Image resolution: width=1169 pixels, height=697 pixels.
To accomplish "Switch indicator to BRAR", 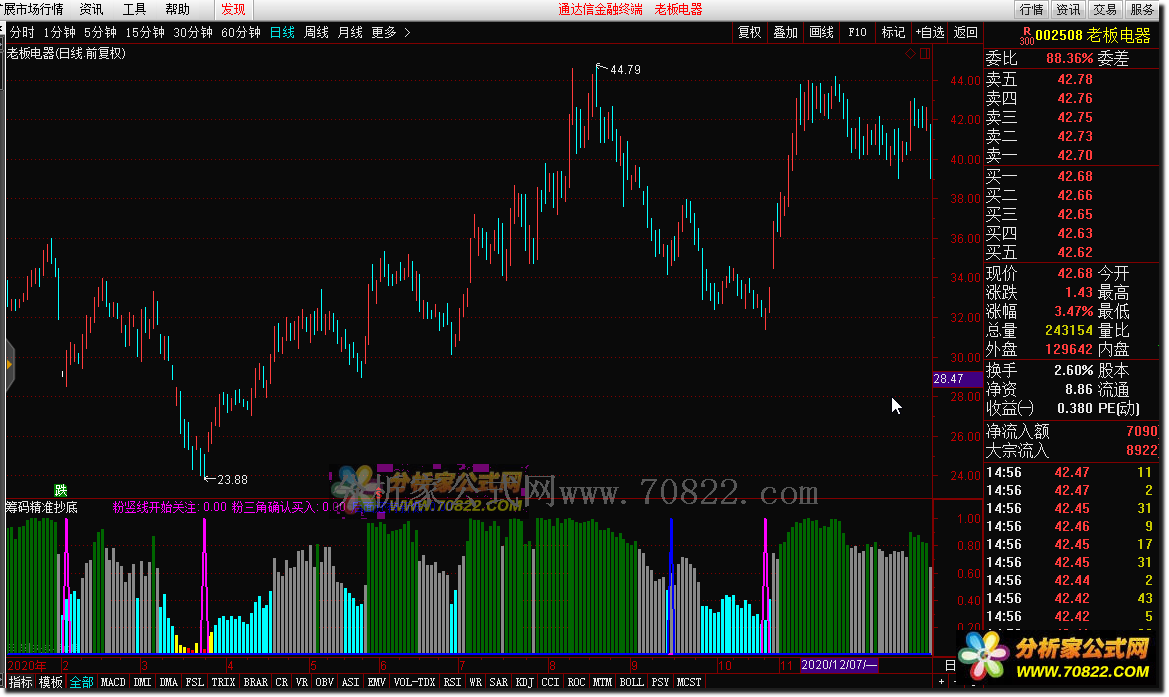I will [x=255, y=682].
